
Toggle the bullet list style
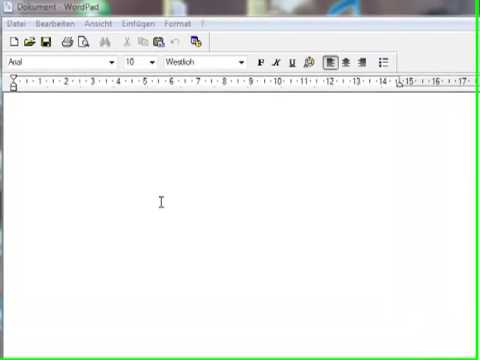[x=384, y=62]
